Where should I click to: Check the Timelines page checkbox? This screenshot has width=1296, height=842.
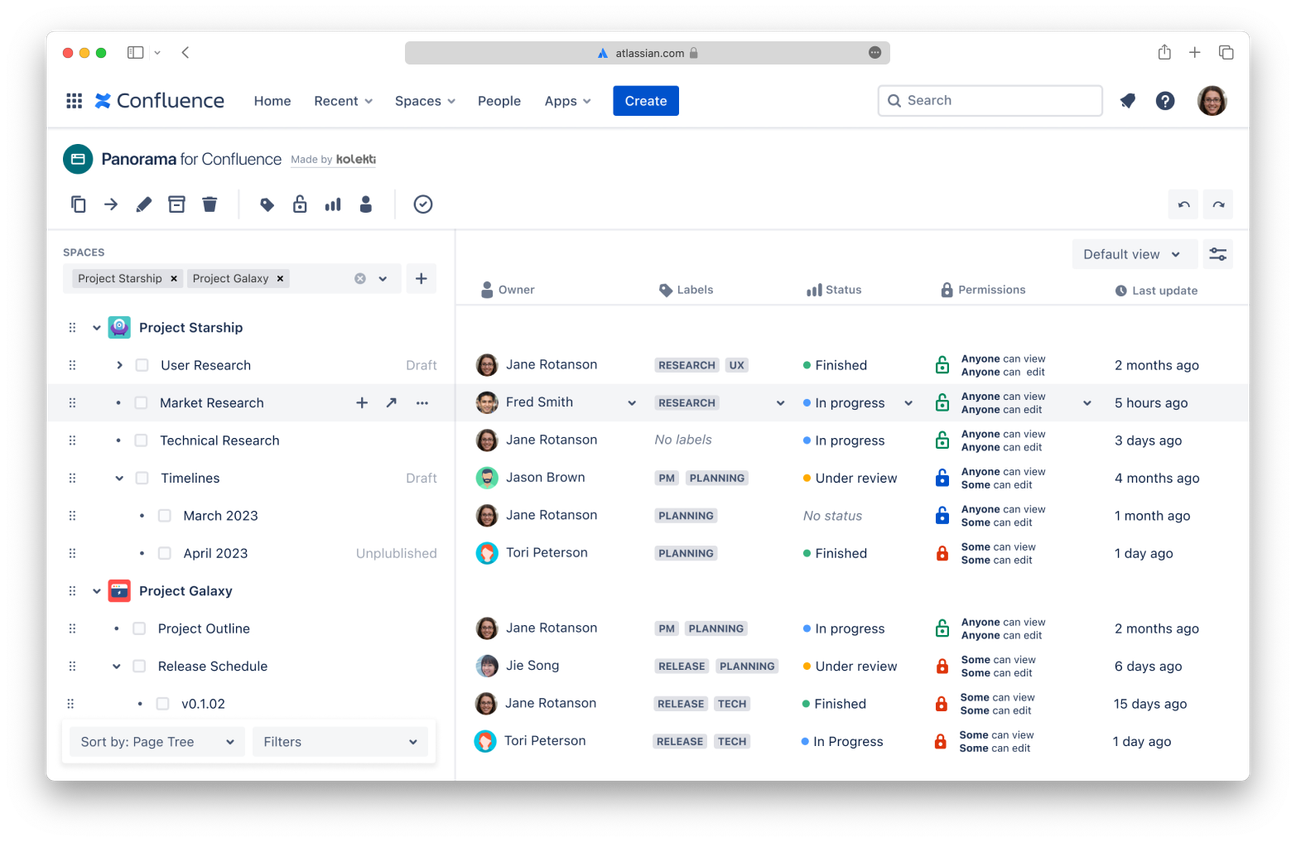click(143, 478)
